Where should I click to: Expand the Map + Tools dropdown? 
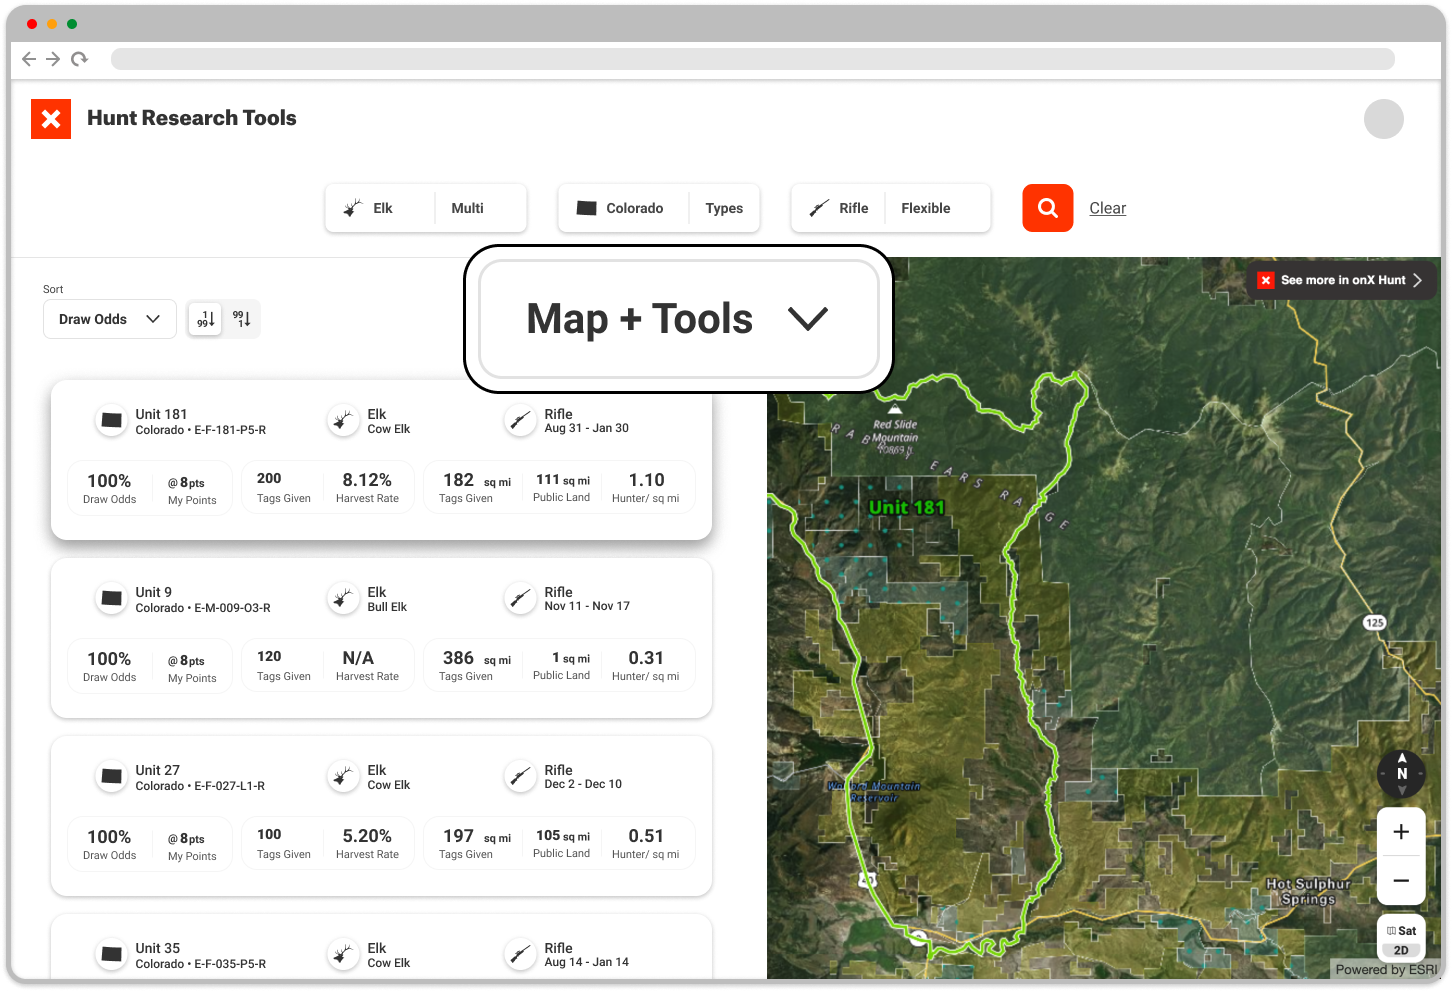point(679,319)
